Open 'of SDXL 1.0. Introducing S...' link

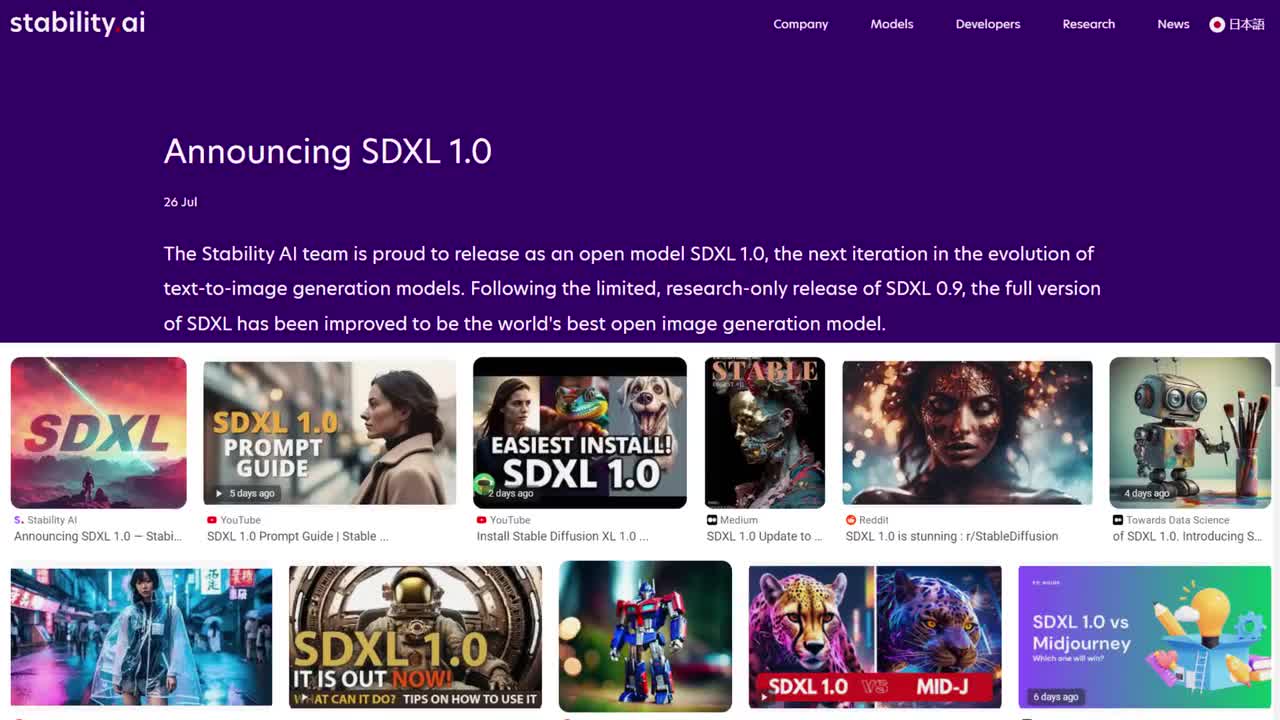1187,536
